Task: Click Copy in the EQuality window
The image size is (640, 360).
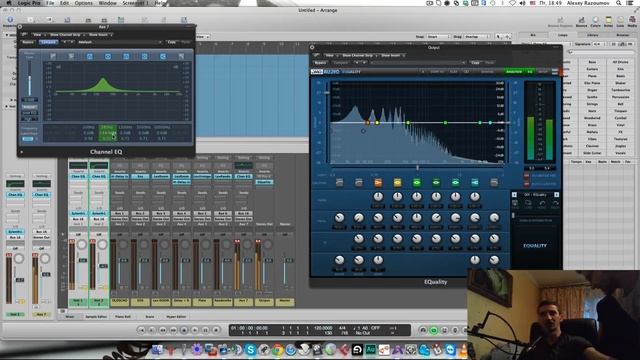Action: [x=475, y=63]
